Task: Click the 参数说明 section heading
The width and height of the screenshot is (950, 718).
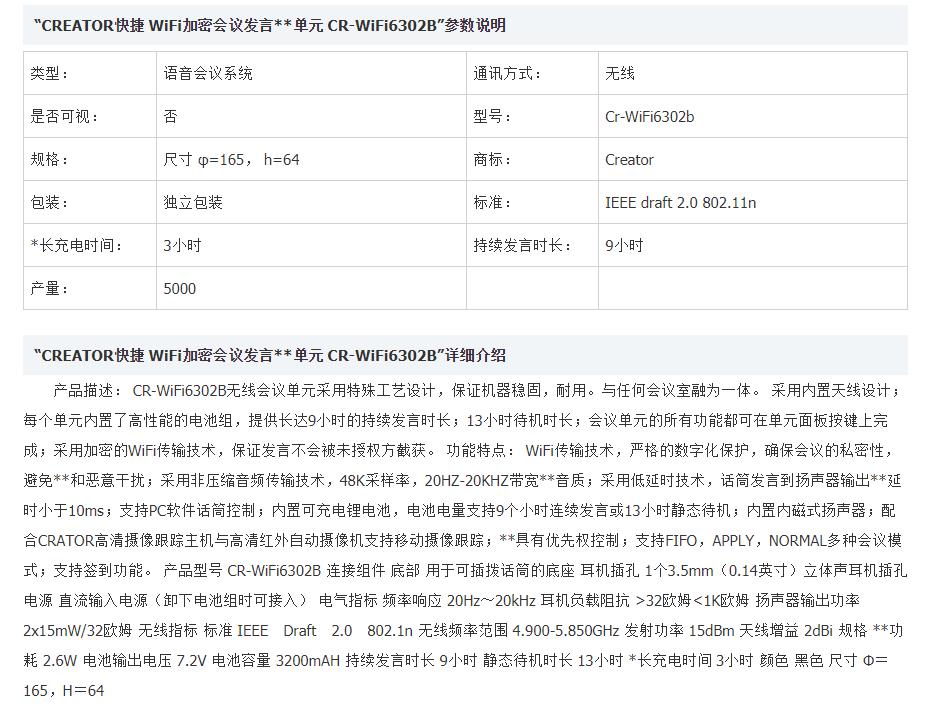Action: (270, 26)
